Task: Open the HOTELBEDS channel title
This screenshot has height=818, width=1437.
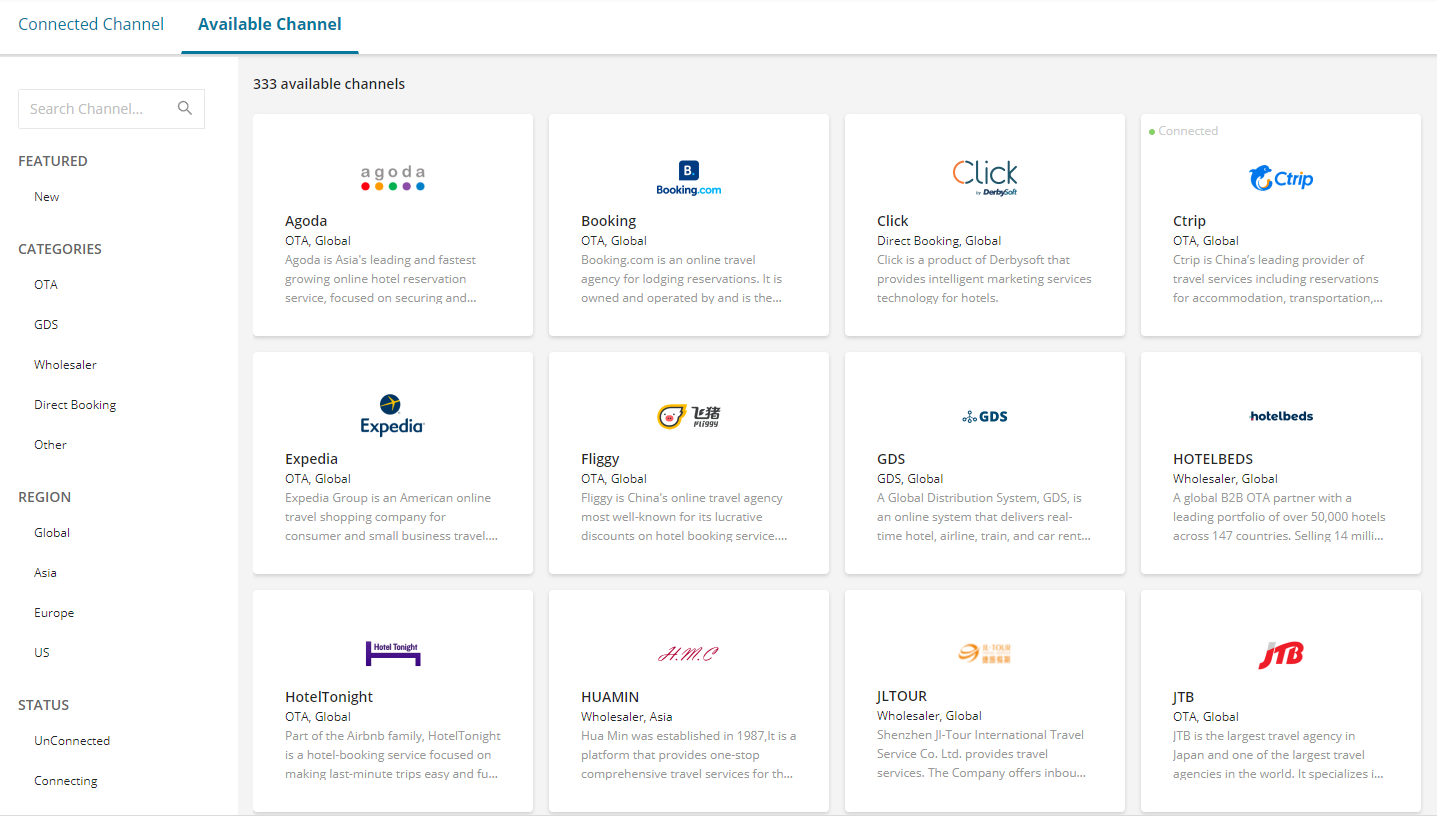Action: coord(1213,459)
